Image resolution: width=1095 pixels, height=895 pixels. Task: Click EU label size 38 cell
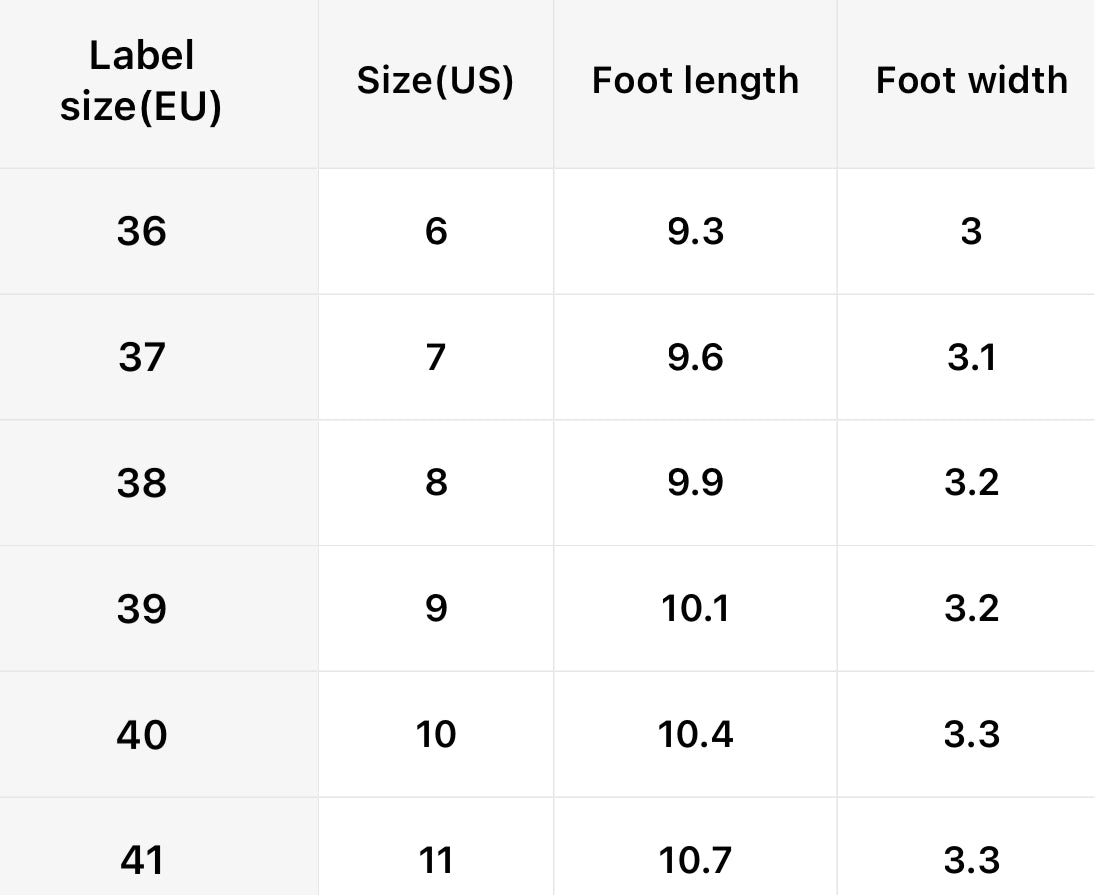click(x=141, y=483)
